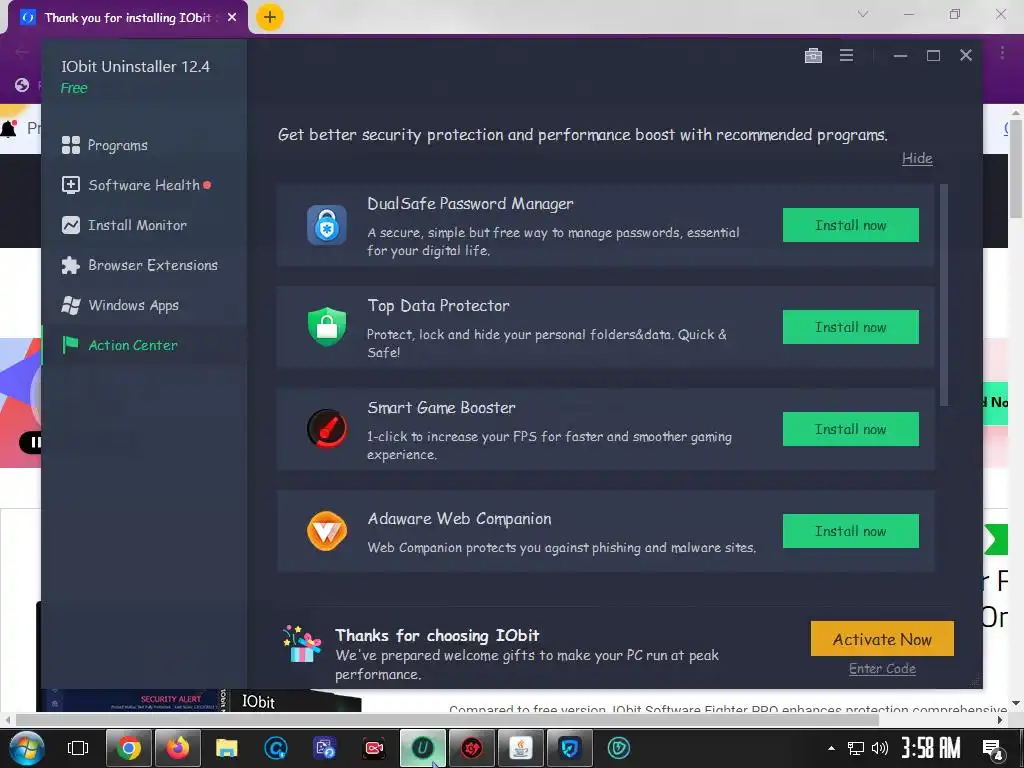Viewport: 1024px width, 768px height.
Task: Click the network icon in tray
Action: pos(856,748)
